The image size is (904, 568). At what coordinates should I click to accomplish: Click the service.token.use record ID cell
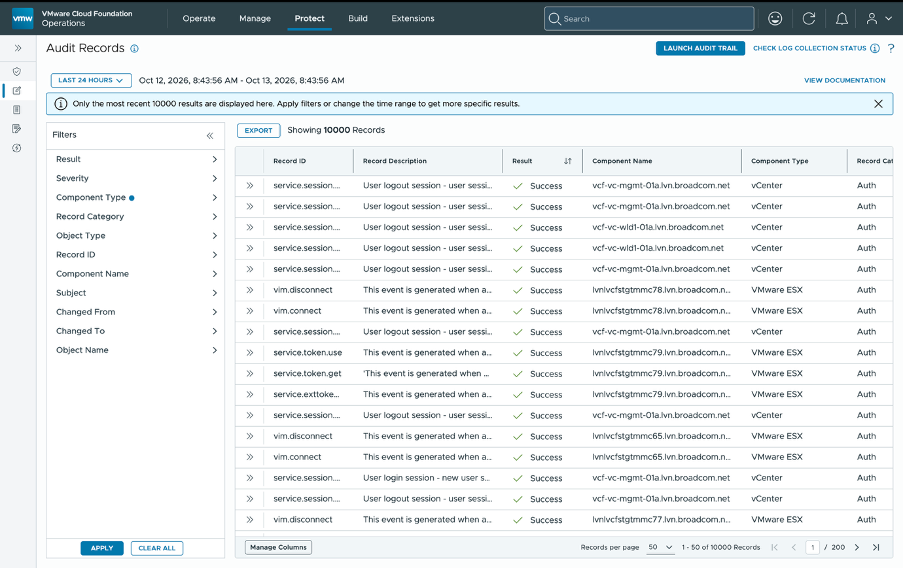(x=307, y=352)
